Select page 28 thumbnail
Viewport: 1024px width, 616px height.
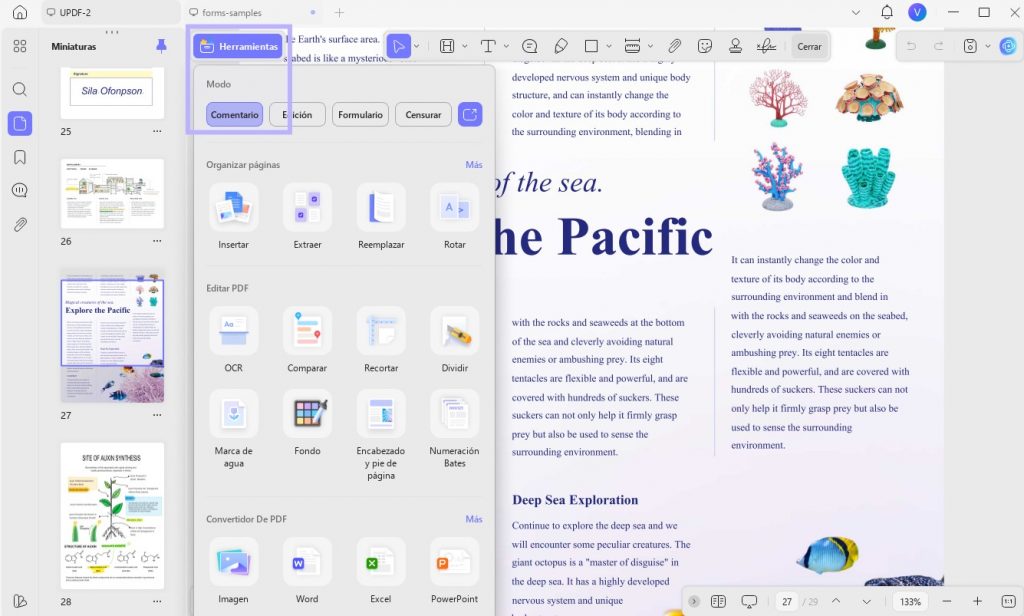(x=112, y=516)
